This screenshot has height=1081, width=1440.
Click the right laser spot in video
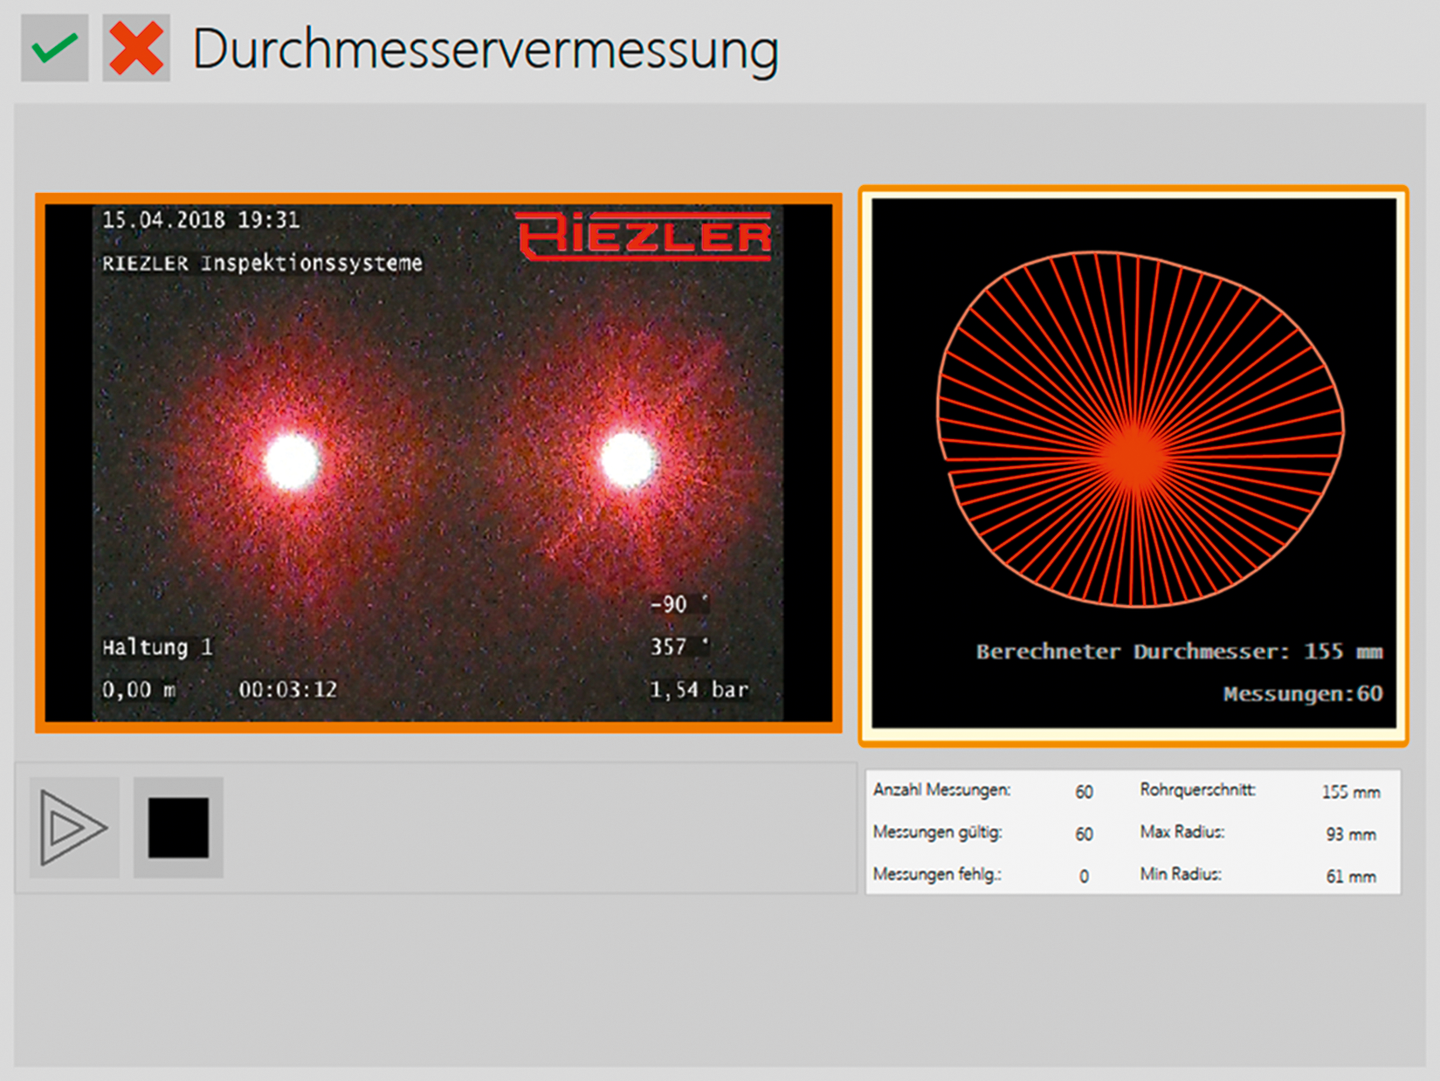click(628, 460)
